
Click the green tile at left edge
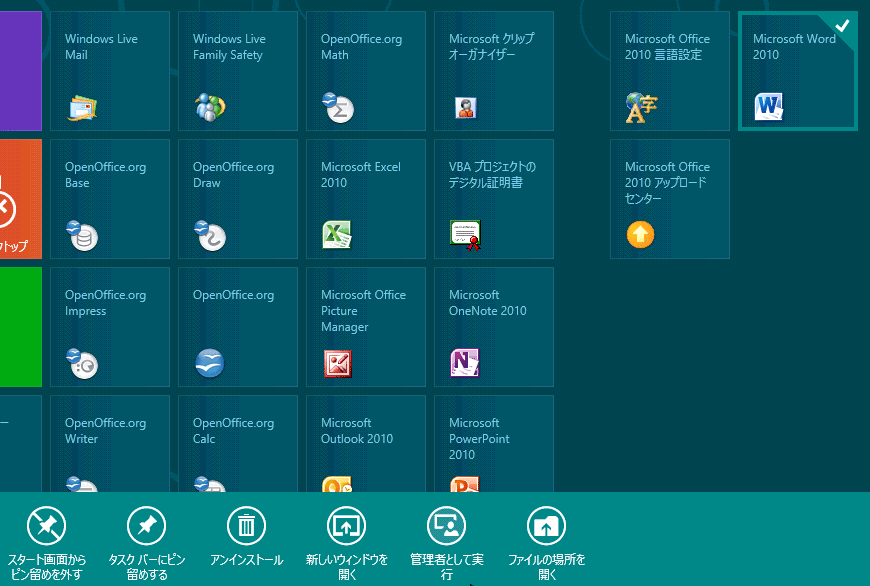[21, 327]
